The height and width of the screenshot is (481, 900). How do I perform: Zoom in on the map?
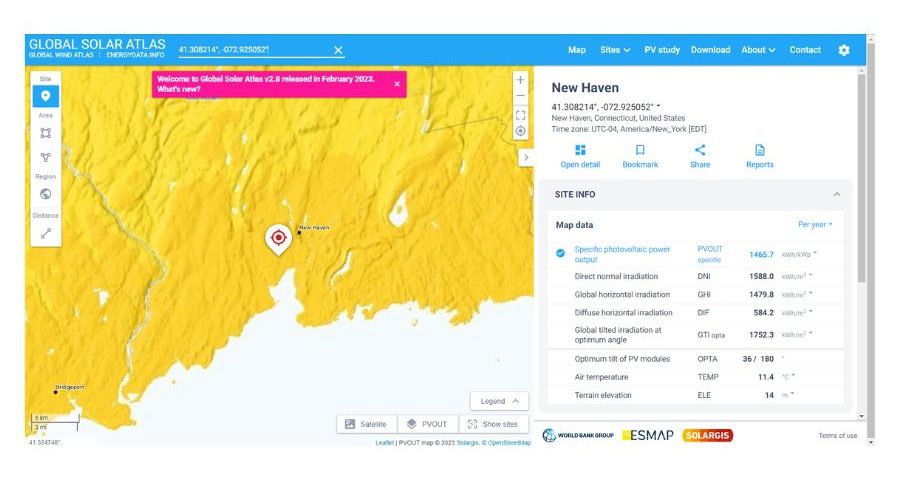click(520, 80)
